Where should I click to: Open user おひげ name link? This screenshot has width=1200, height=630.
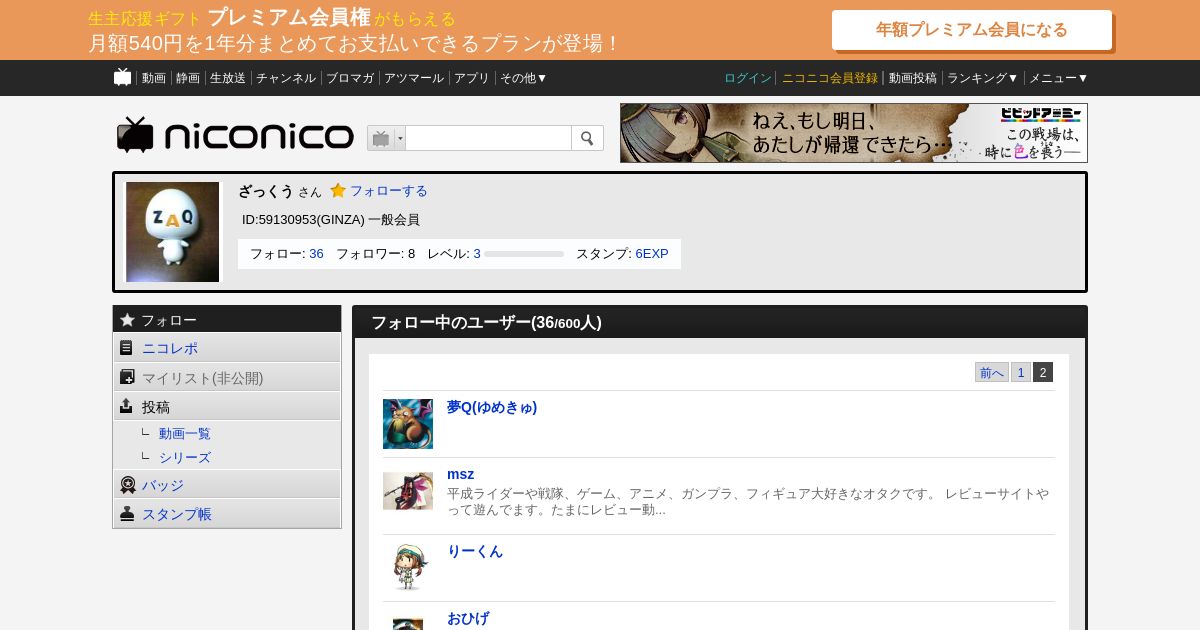pos(468,618)
